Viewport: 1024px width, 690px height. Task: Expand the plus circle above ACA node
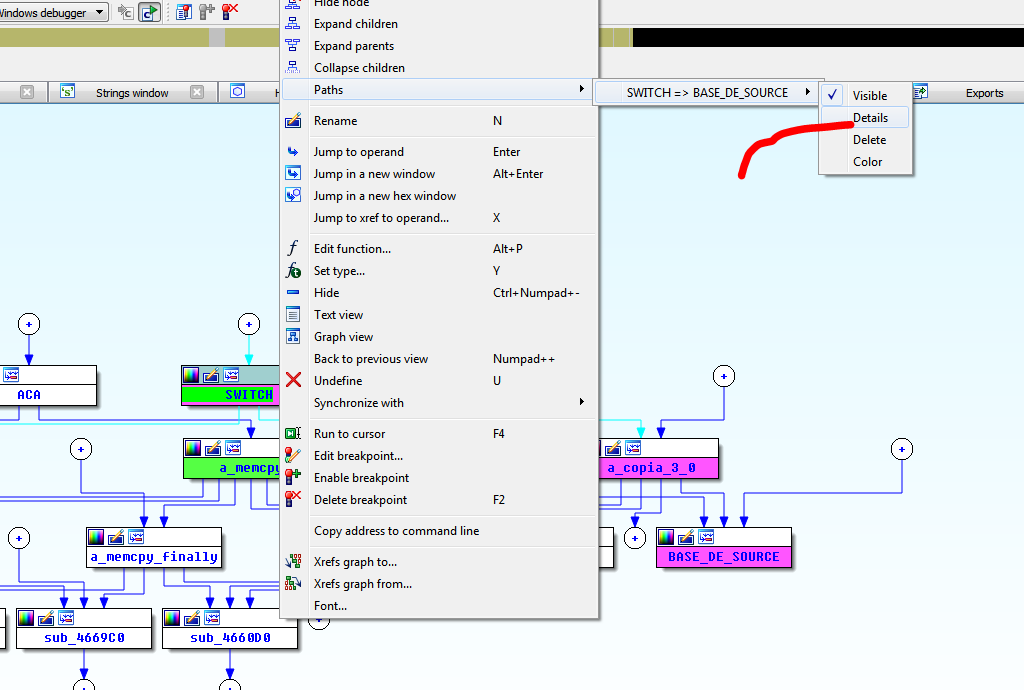pyautogui.click(x=29, y=324)
